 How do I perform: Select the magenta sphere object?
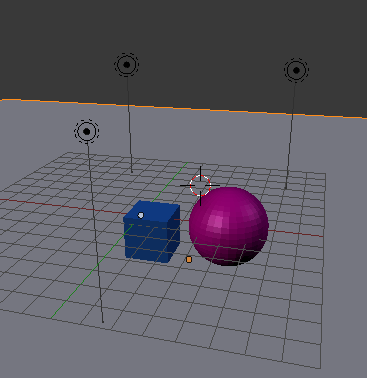pos(229,226)
